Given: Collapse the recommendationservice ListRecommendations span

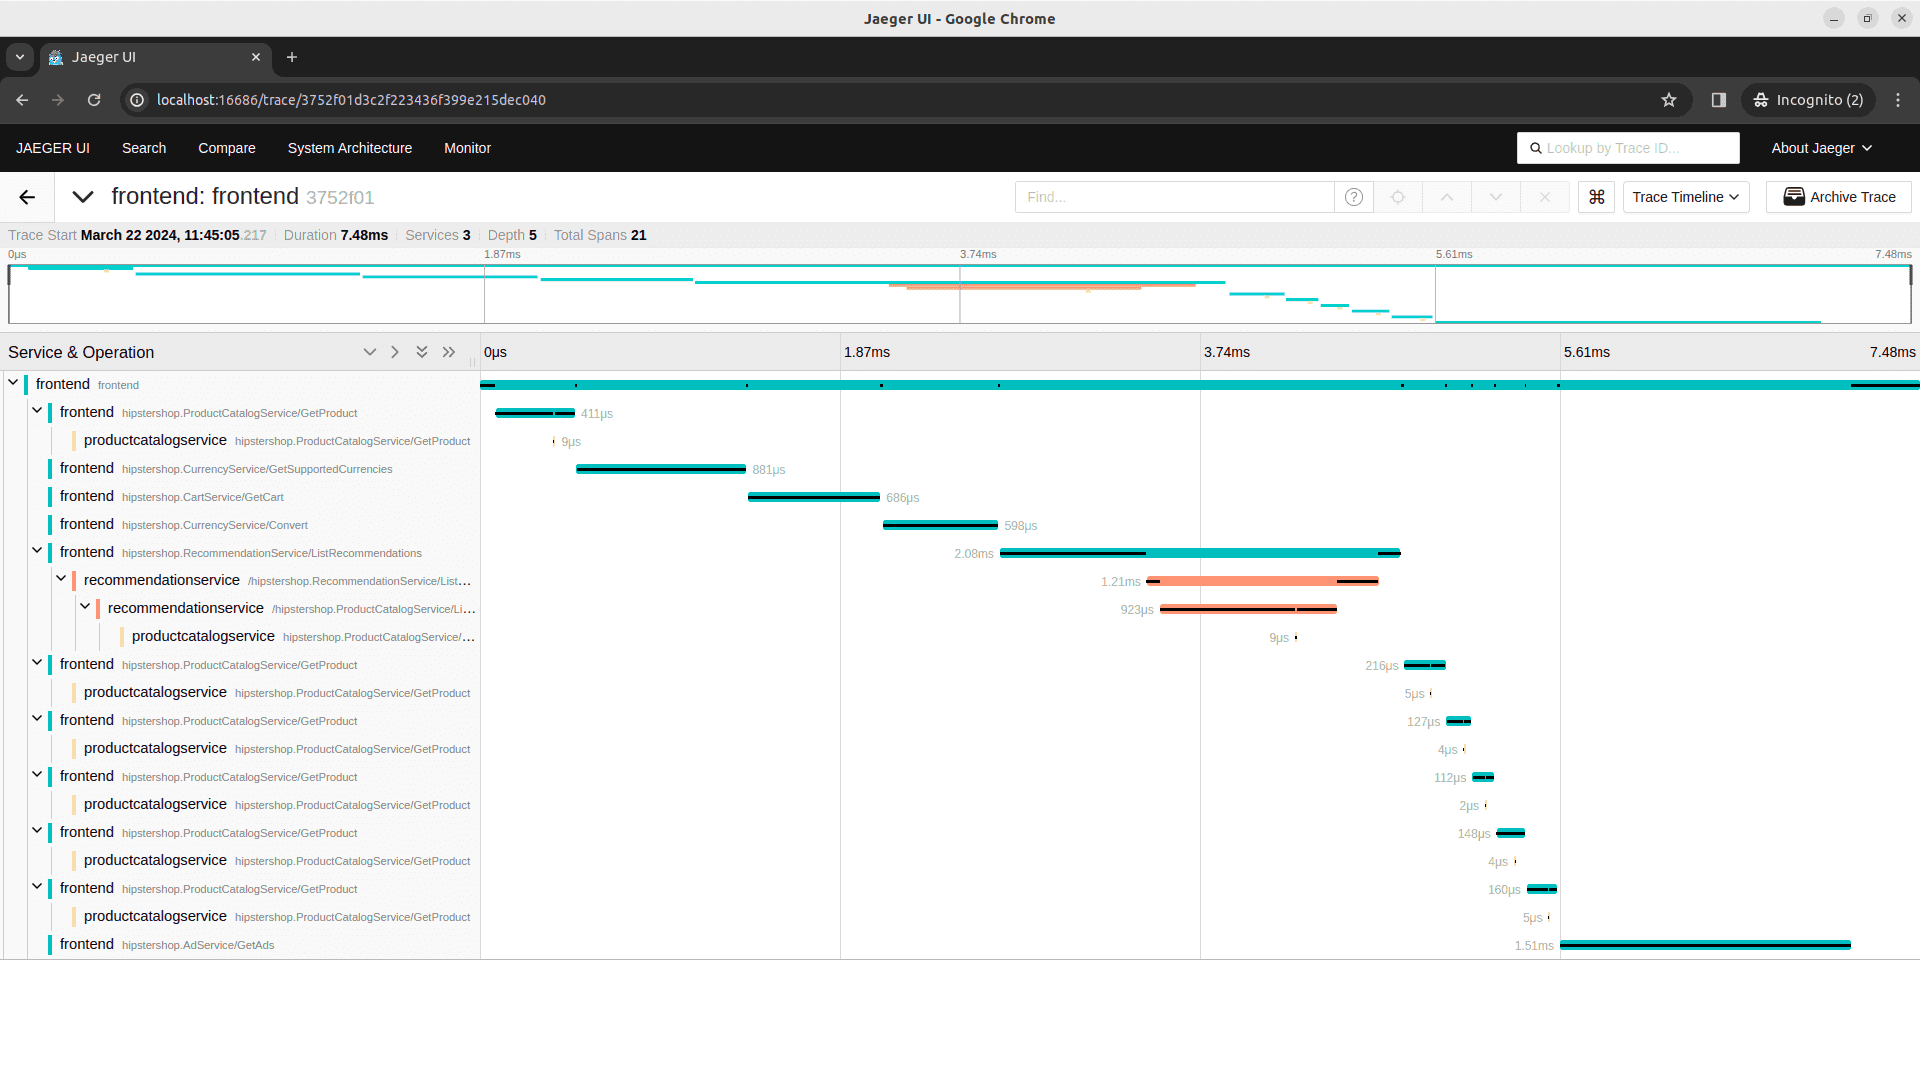Looking at the screenshot, I should [61, 578].
